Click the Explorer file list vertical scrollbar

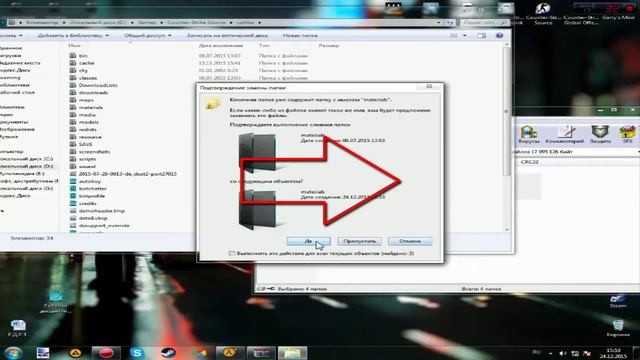click(x=507, y=111)
